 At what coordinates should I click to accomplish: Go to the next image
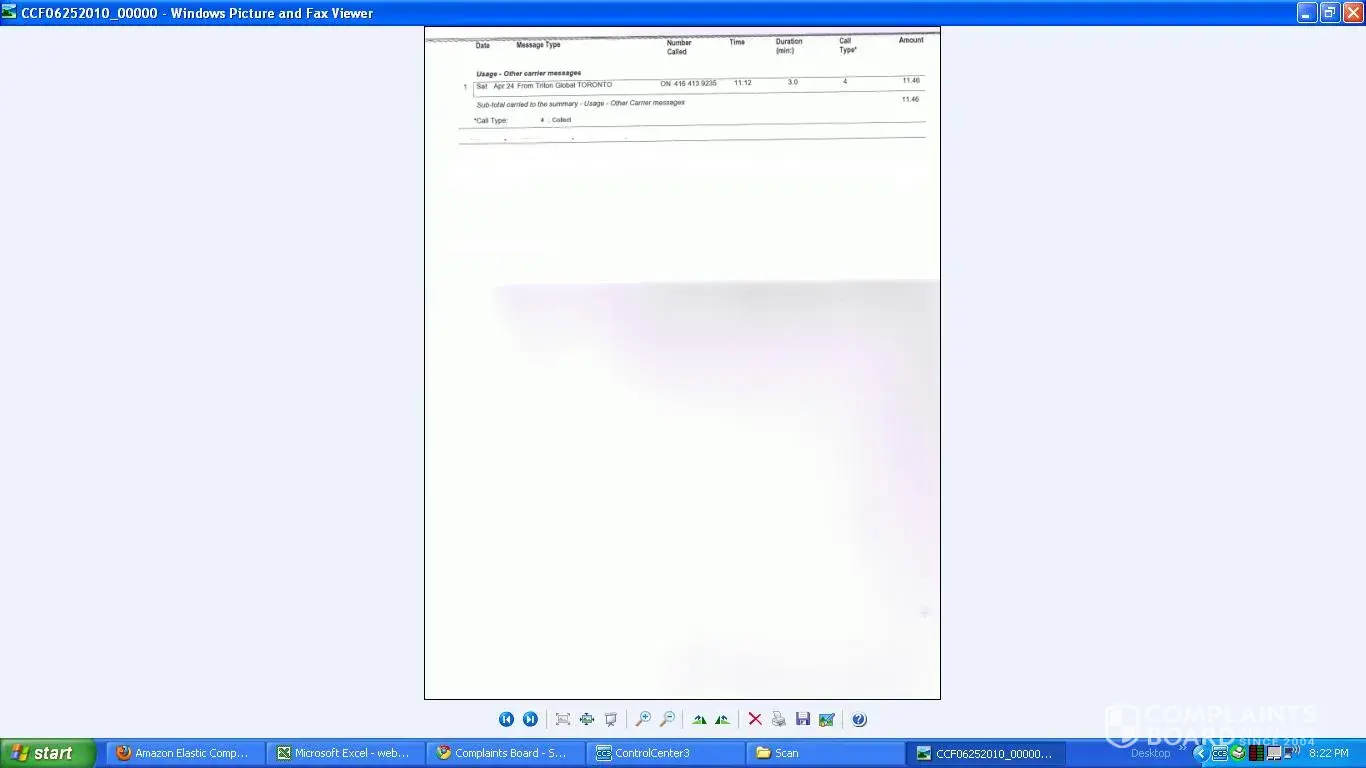[x=530, y=719]
